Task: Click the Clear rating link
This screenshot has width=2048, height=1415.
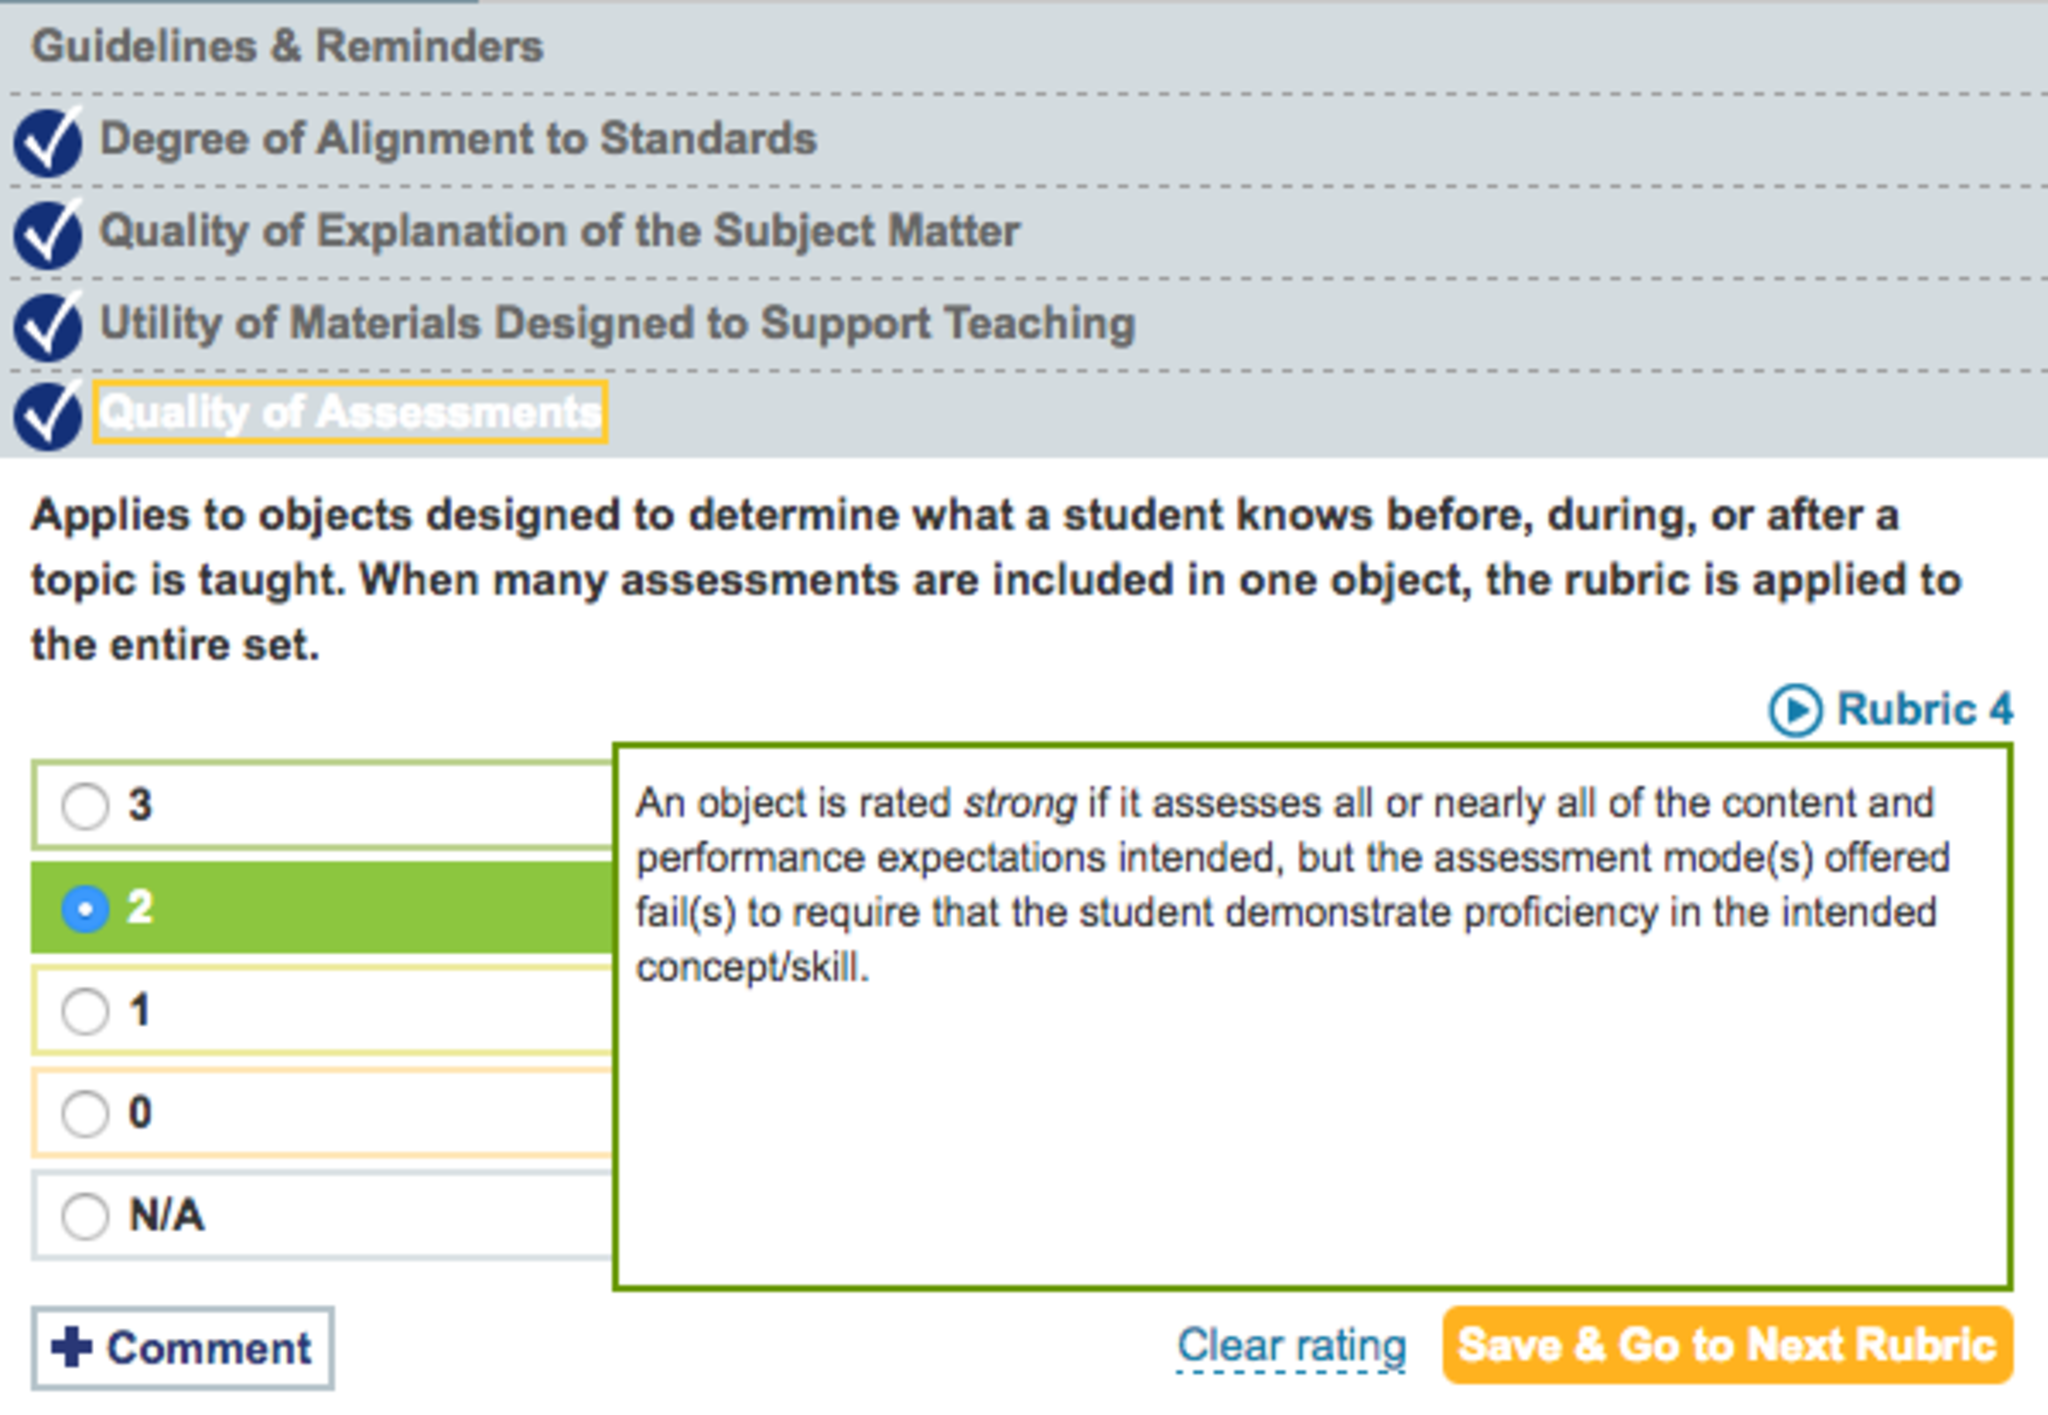Action: click(1291, 1346)
